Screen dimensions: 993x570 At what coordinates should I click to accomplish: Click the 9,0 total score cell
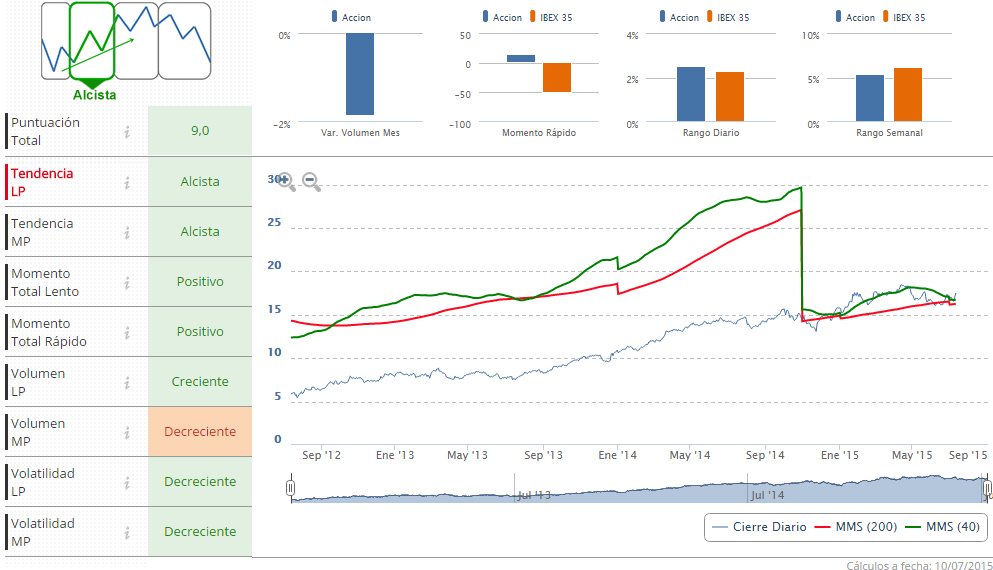tap(200, 131)
